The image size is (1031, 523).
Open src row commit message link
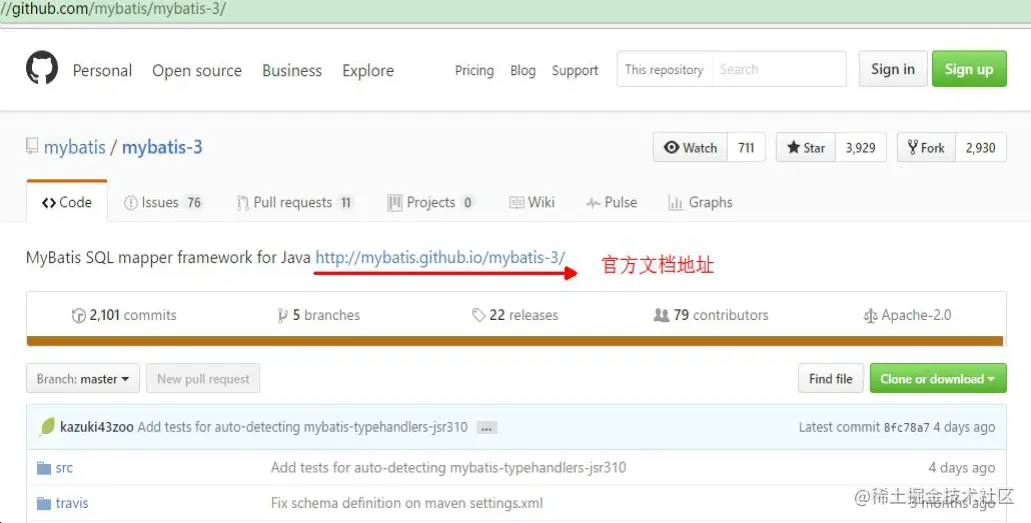click(x=448, y=468)
